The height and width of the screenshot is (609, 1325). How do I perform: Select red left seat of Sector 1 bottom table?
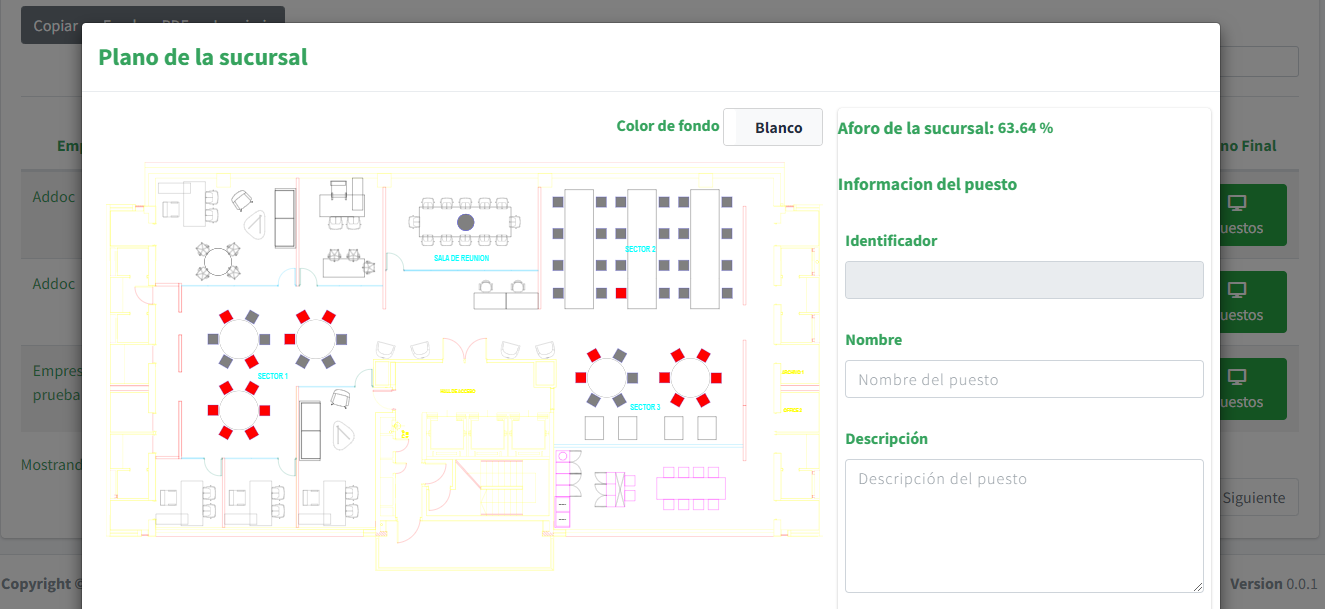click(x=212, y=410)
